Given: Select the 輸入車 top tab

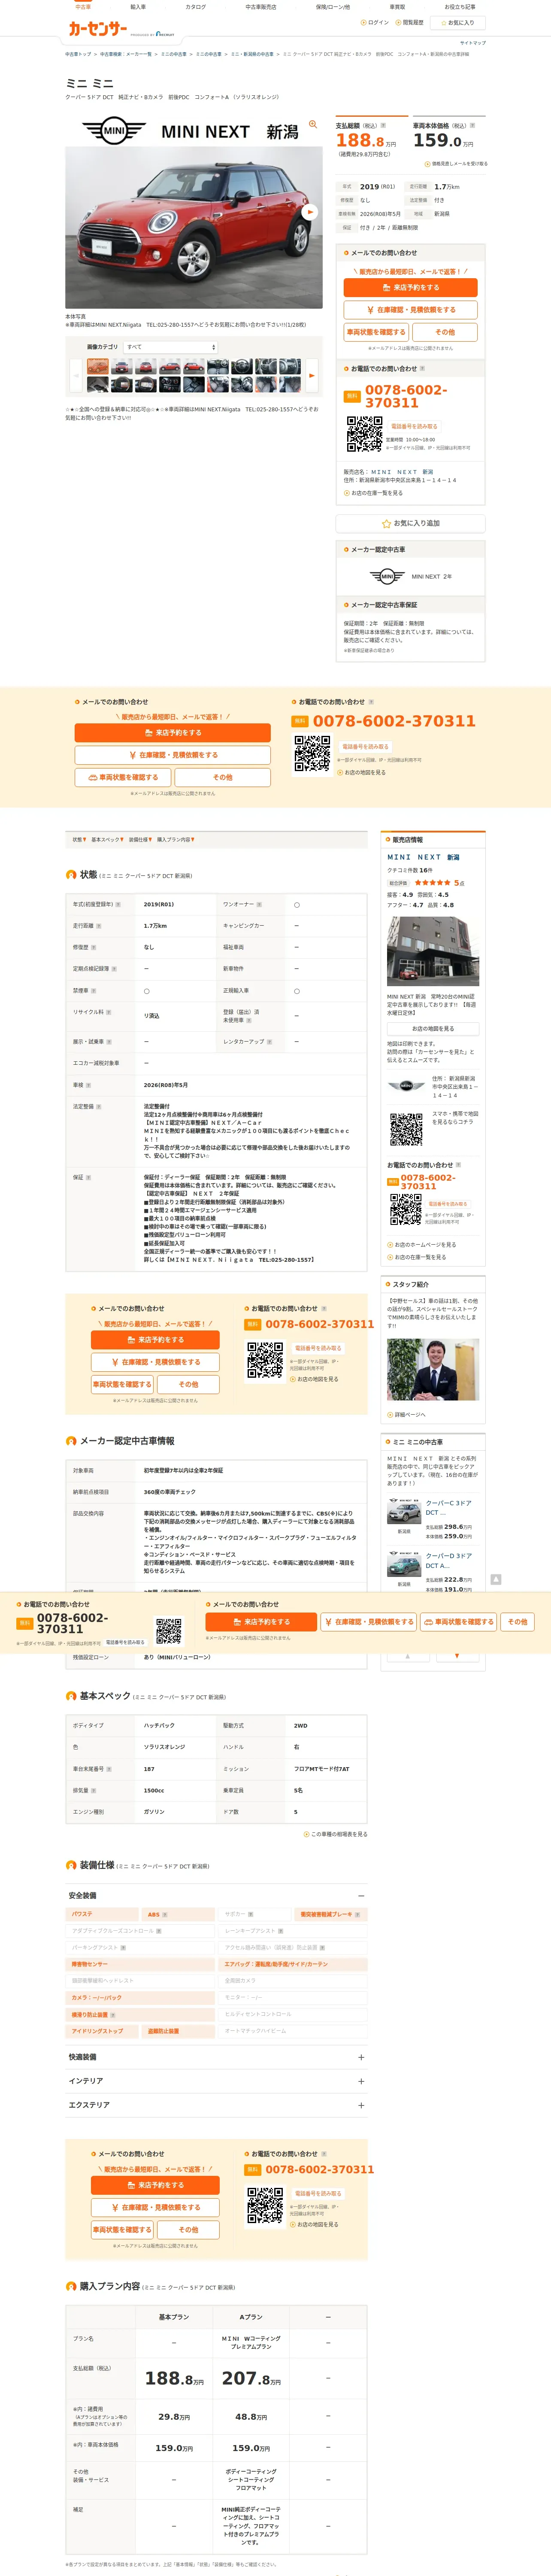Looking at the screenshot, I should pos(138,7).
